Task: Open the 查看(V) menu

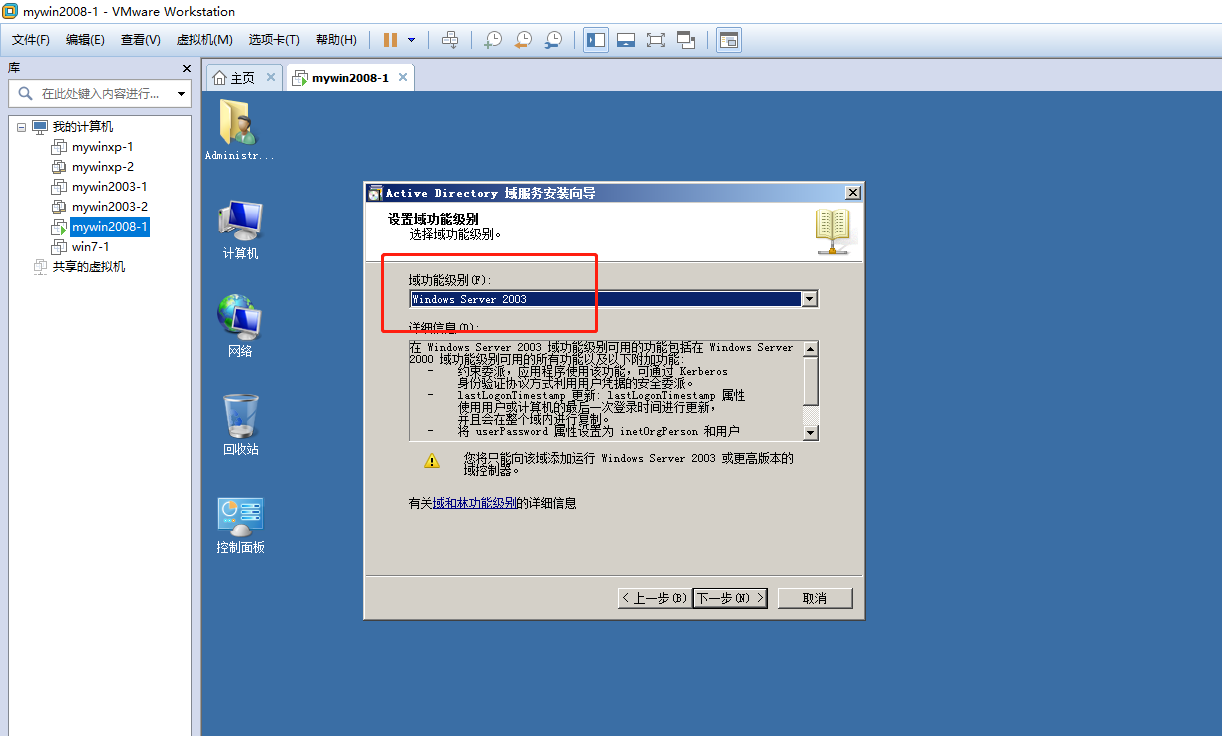Action: tap(141, 40)
